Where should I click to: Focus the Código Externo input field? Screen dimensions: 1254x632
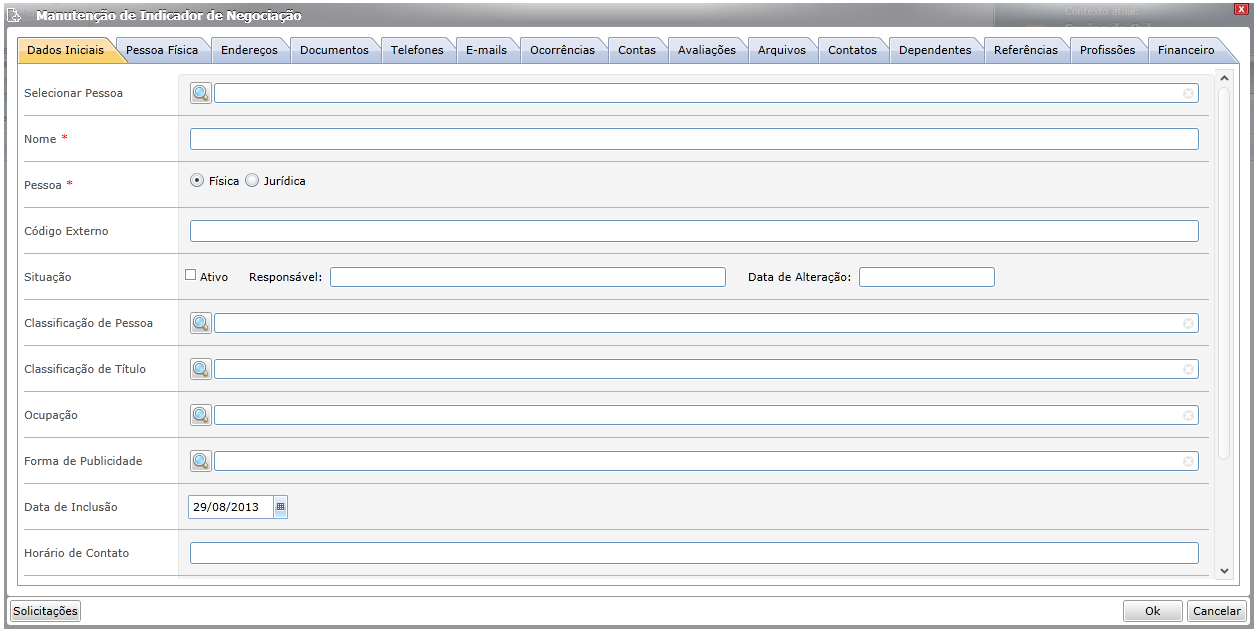[x=694, y=231]
